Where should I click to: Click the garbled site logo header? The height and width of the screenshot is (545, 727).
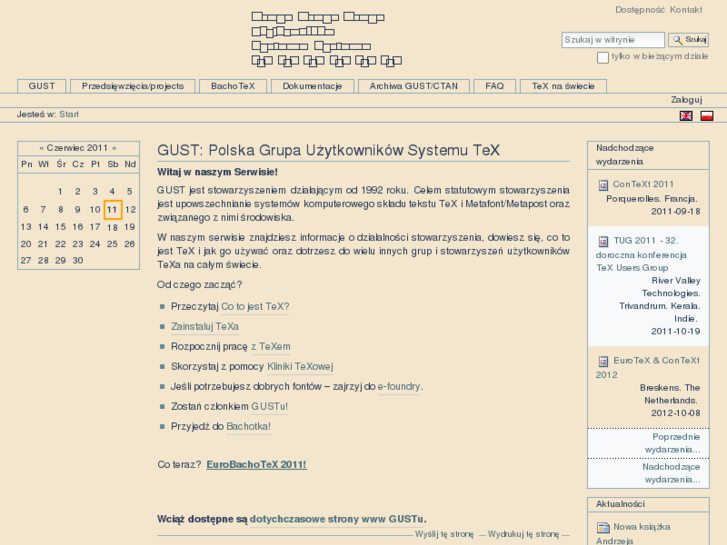[x=327, y=40]
